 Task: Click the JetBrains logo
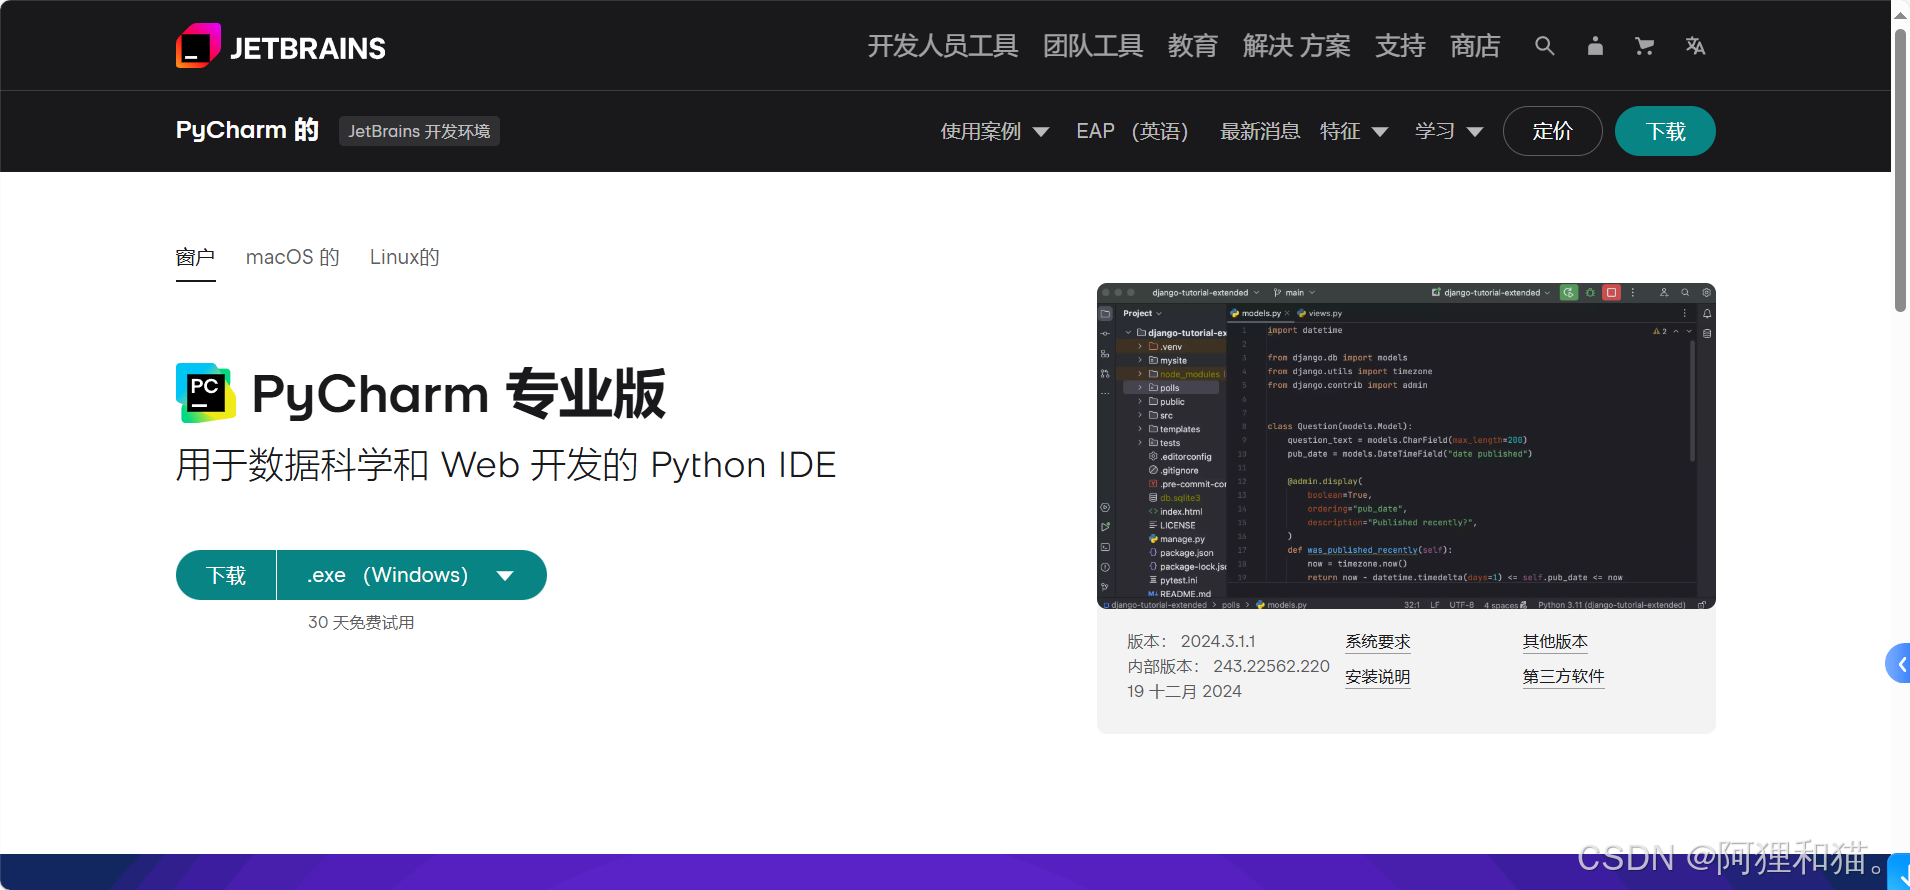[281, 46]
